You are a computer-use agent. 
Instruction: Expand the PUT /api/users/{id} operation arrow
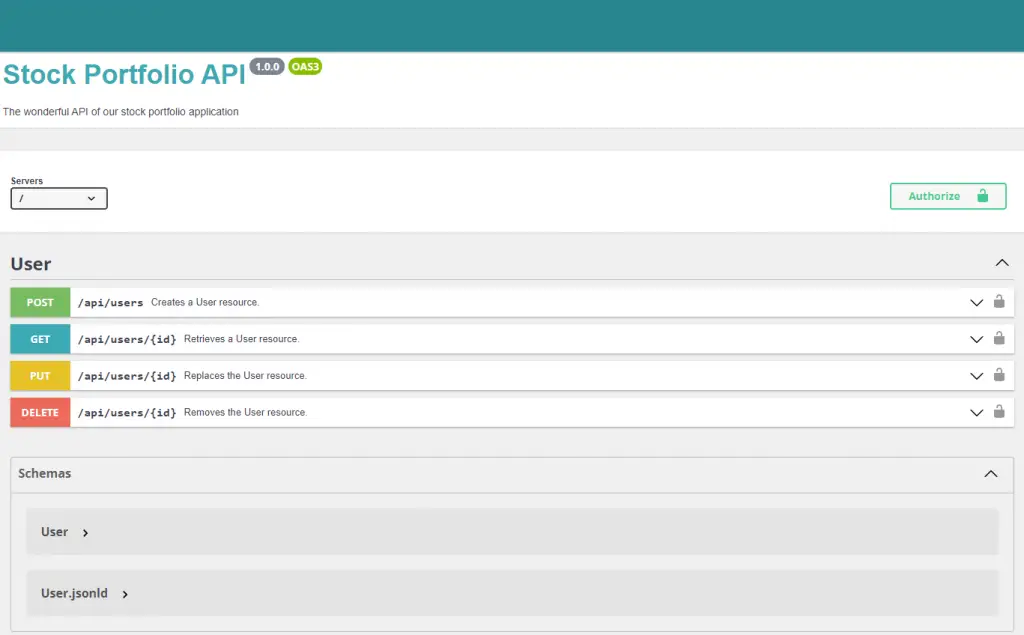(976, 376)
